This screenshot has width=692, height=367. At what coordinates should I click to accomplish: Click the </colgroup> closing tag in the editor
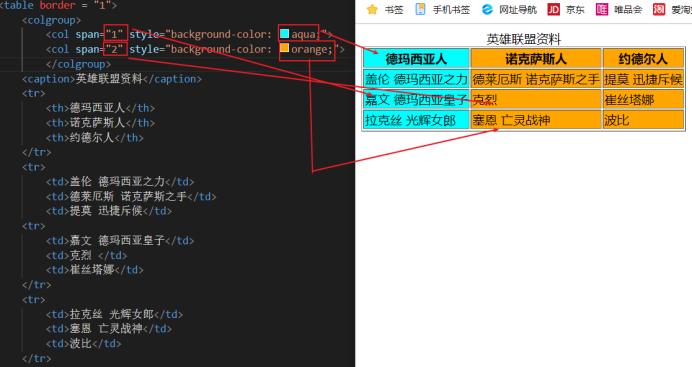coord(79,64)
